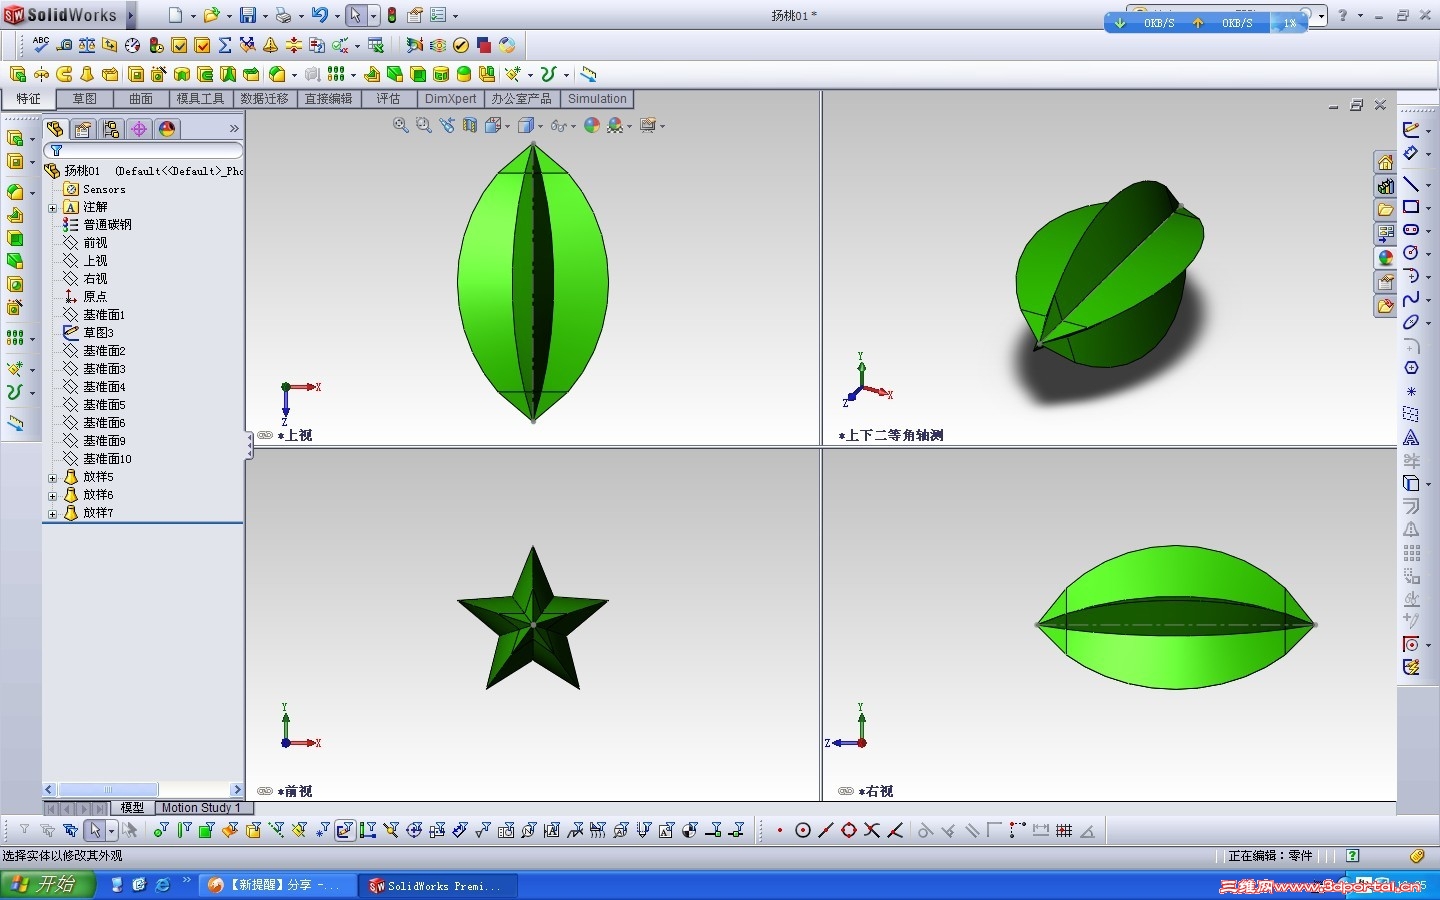
Task: Switch to the 评估 tab
Action: [388, 99]
